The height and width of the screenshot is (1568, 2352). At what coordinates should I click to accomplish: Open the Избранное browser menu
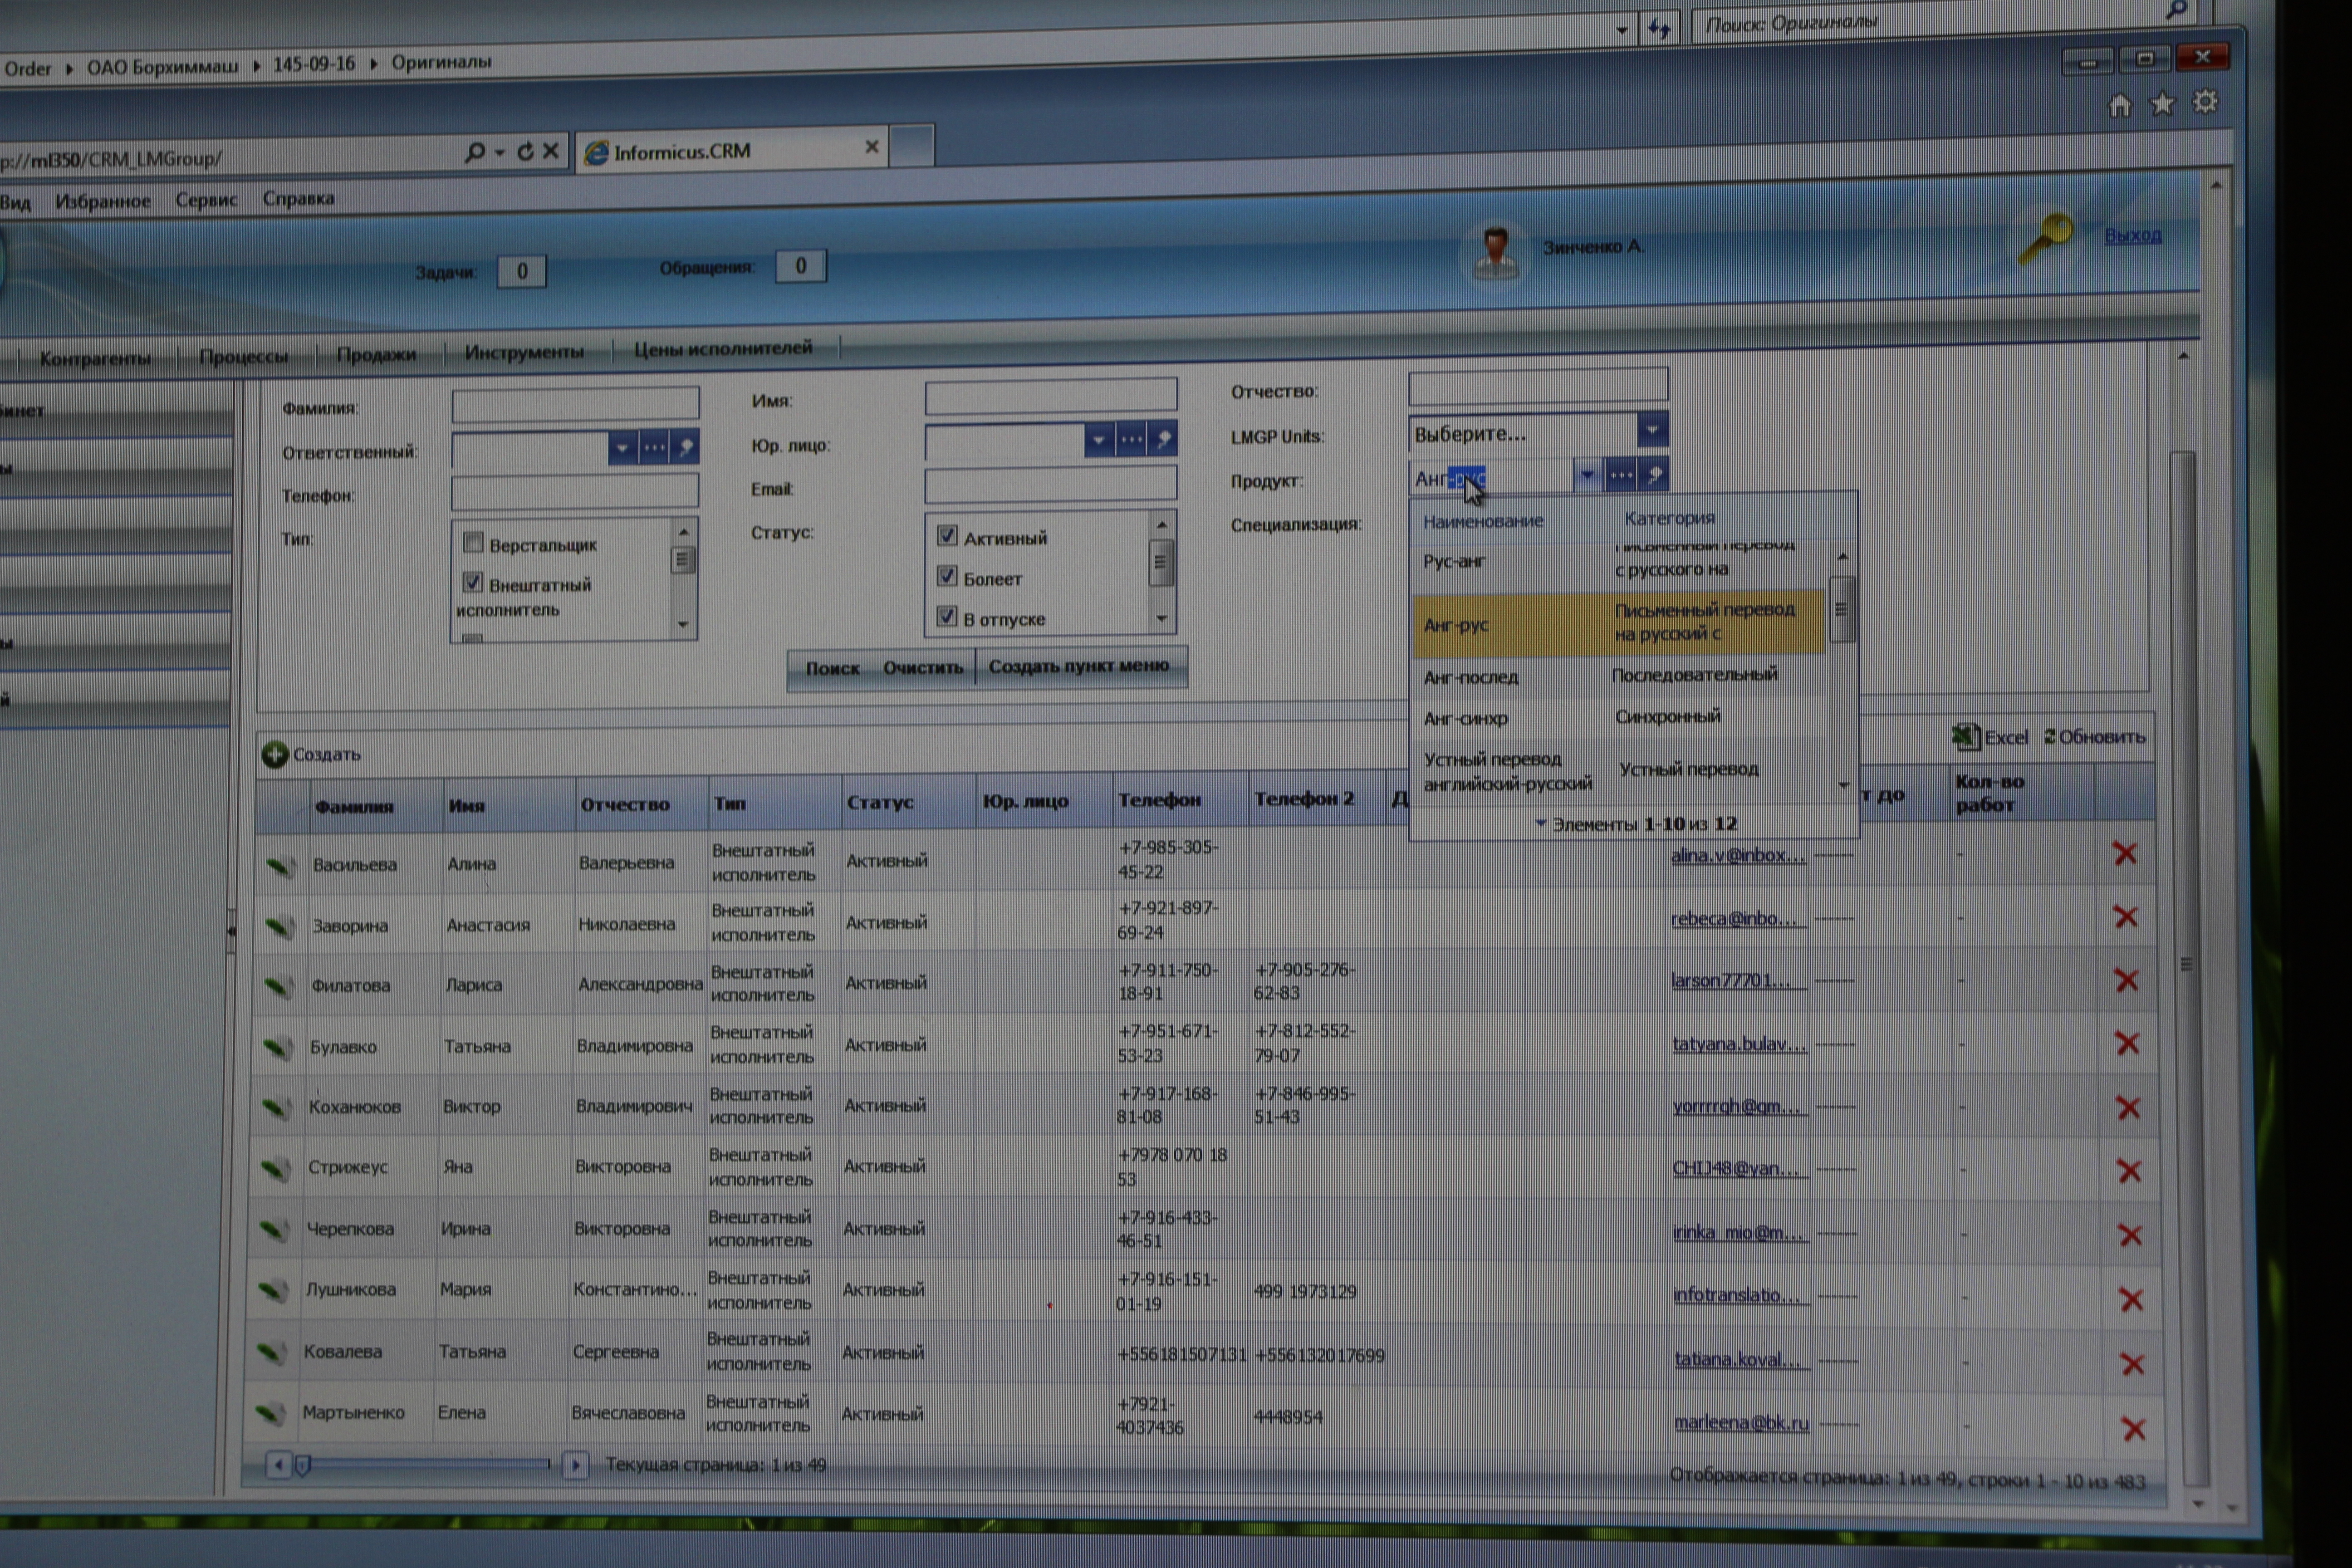(x=103, y=201)
